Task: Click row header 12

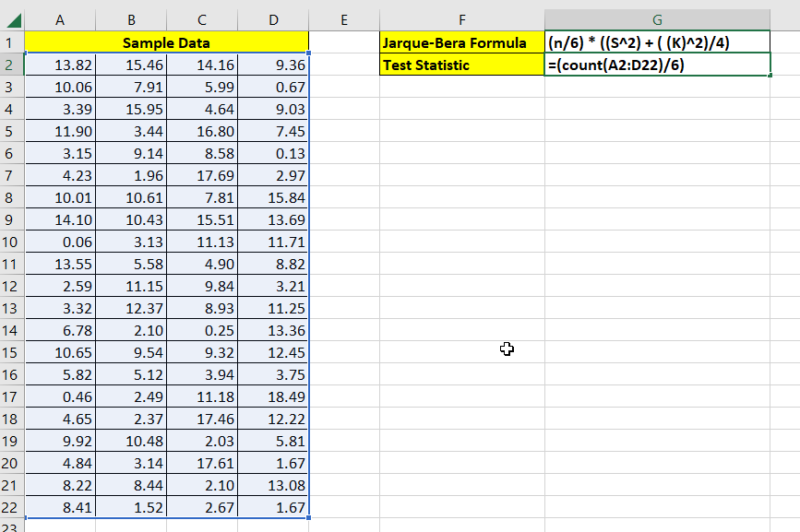Action: click(x=11, y=285)
